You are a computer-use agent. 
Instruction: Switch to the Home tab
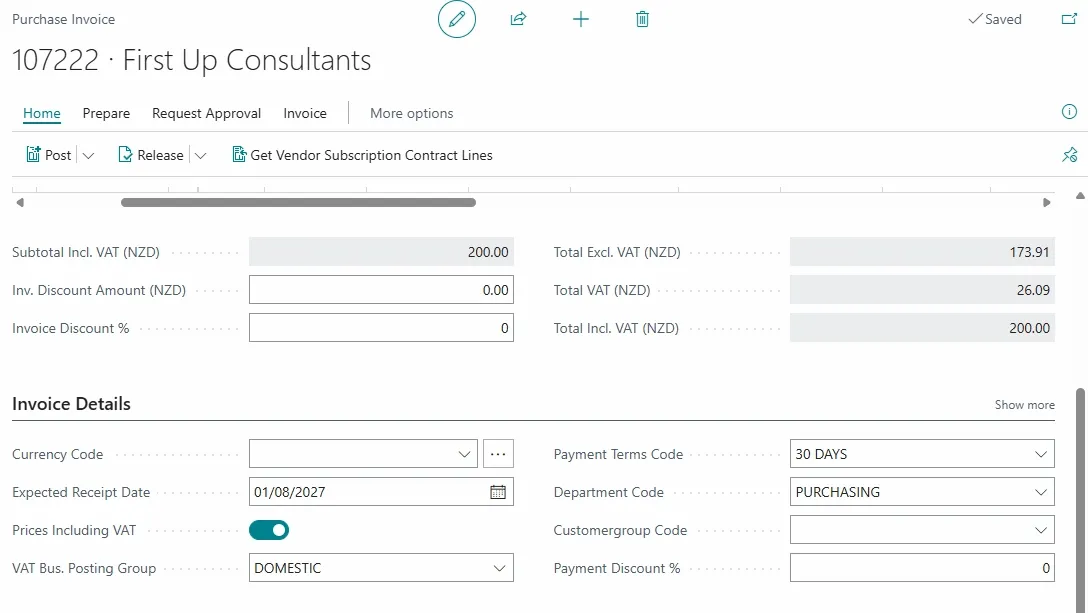point(42,113)
